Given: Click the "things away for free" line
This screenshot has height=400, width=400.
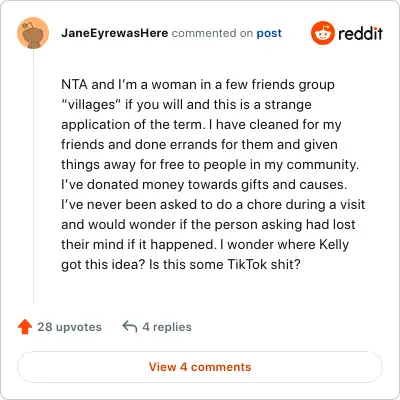Looking at the screenshot, I should [210, 165].
